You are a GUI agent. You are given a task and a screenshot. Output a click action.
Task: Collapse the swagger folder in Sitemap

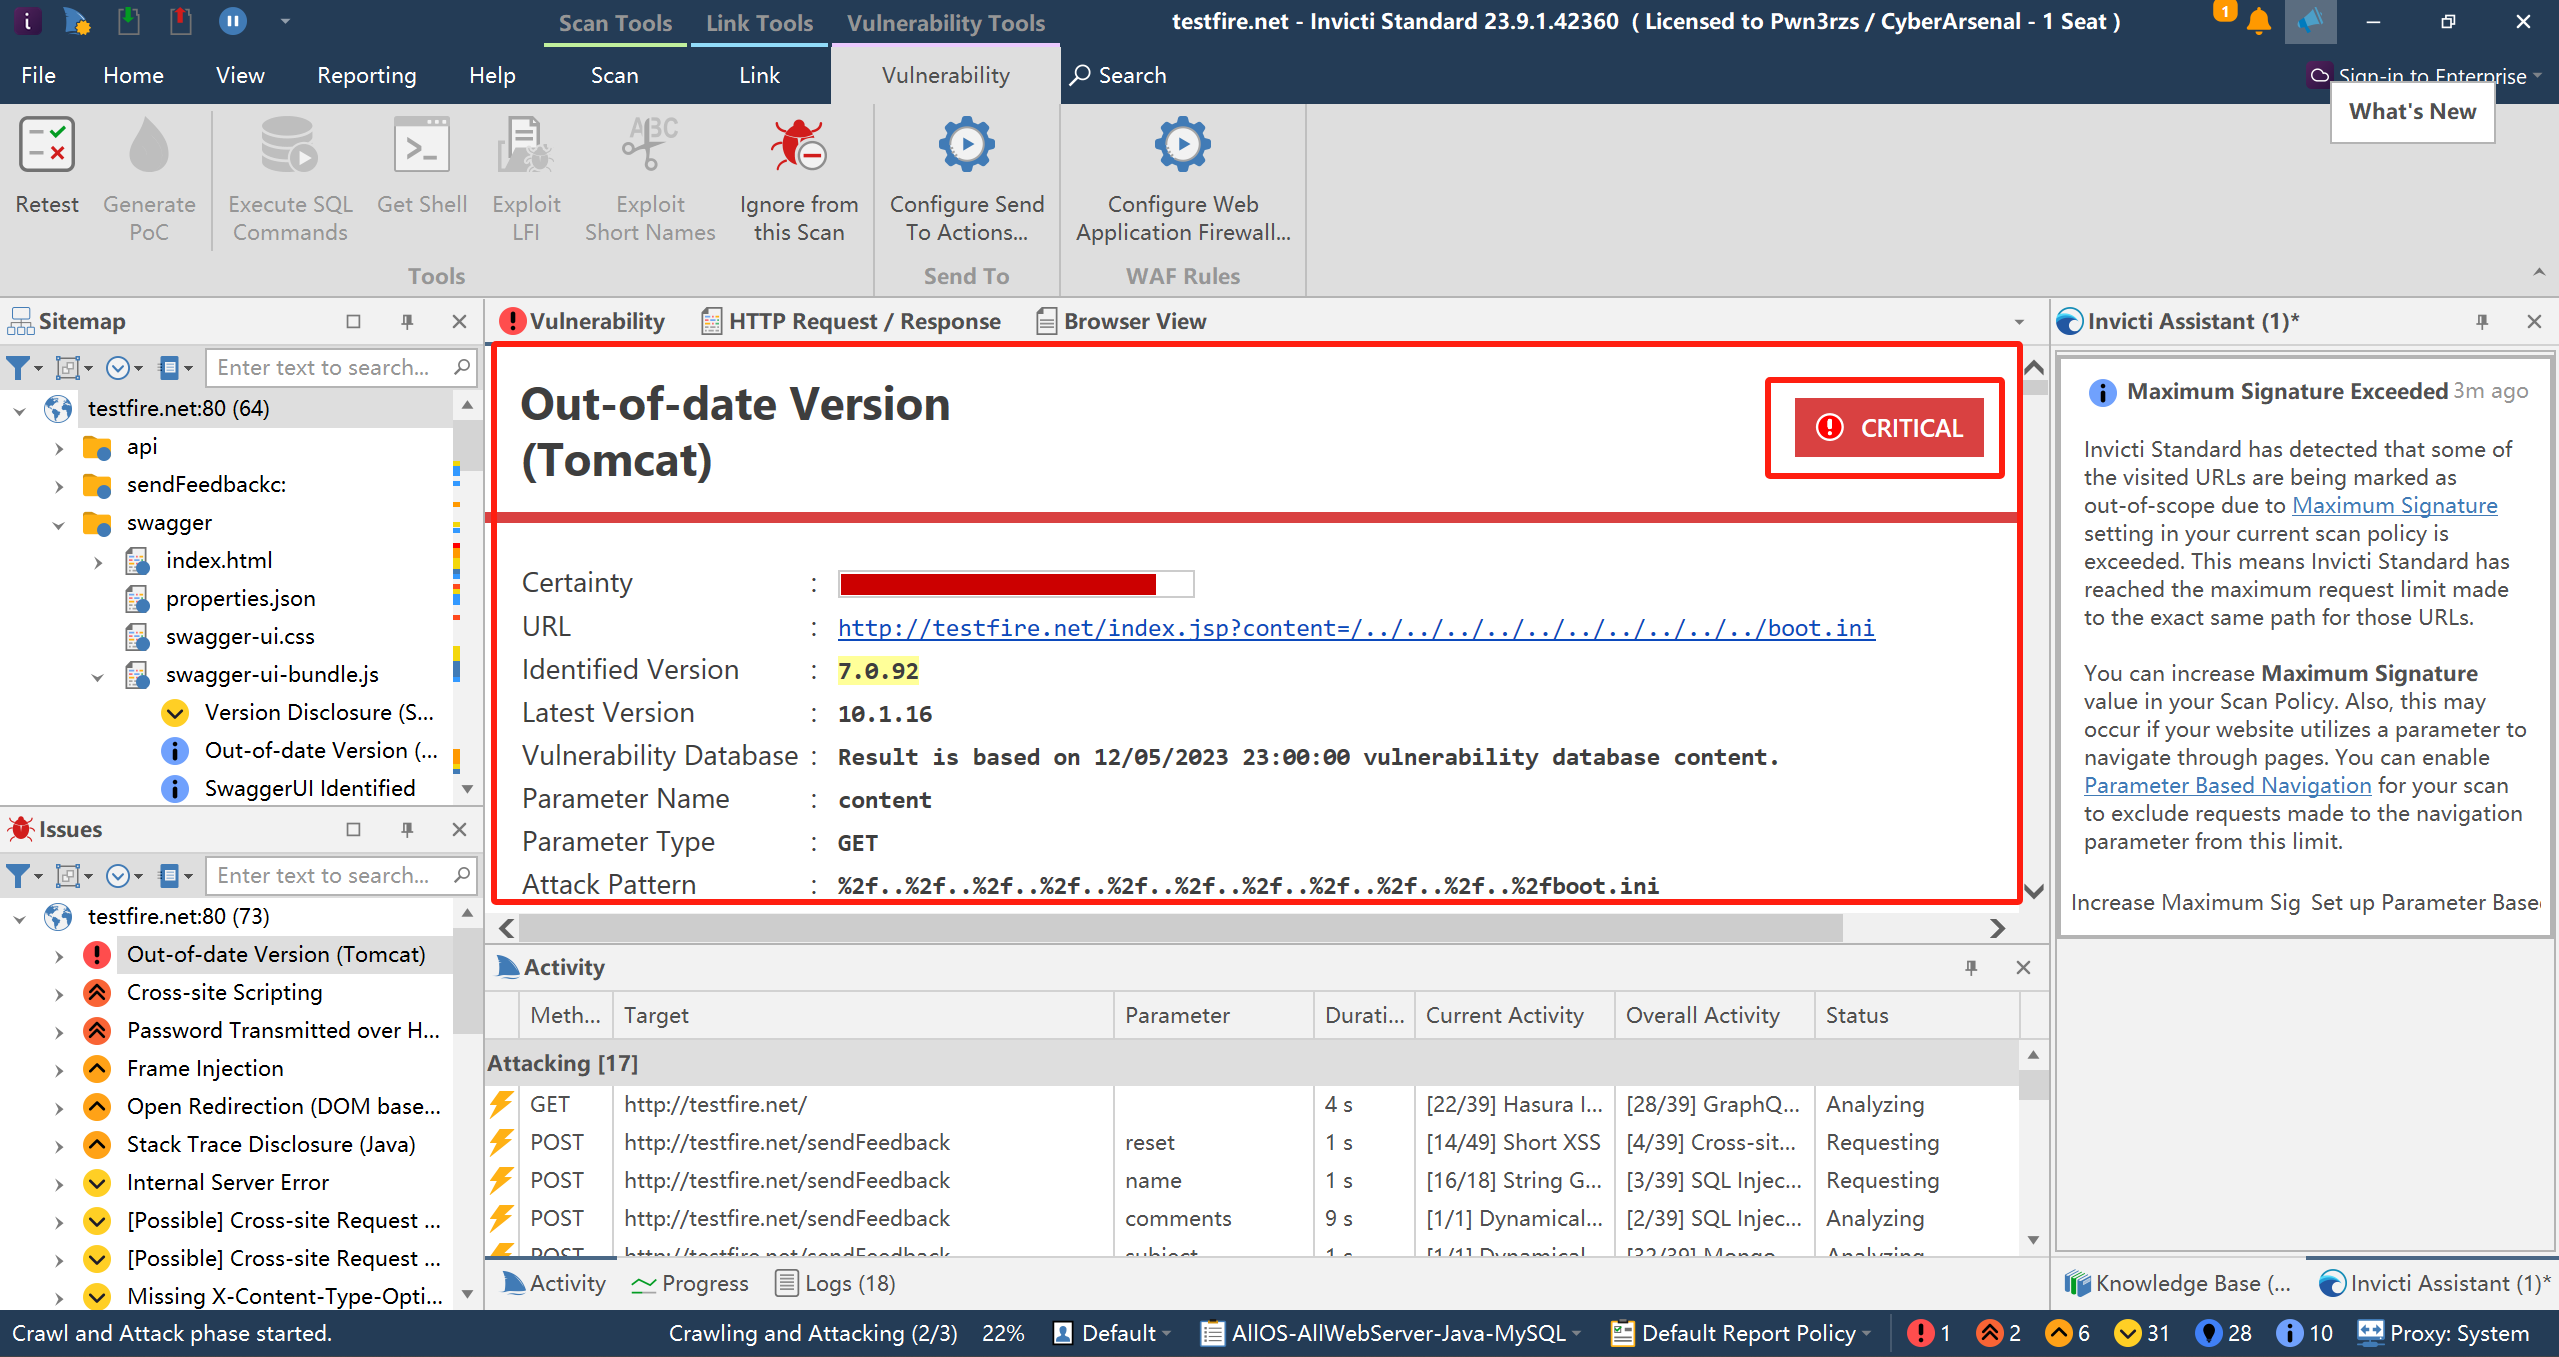click(59, 524)
